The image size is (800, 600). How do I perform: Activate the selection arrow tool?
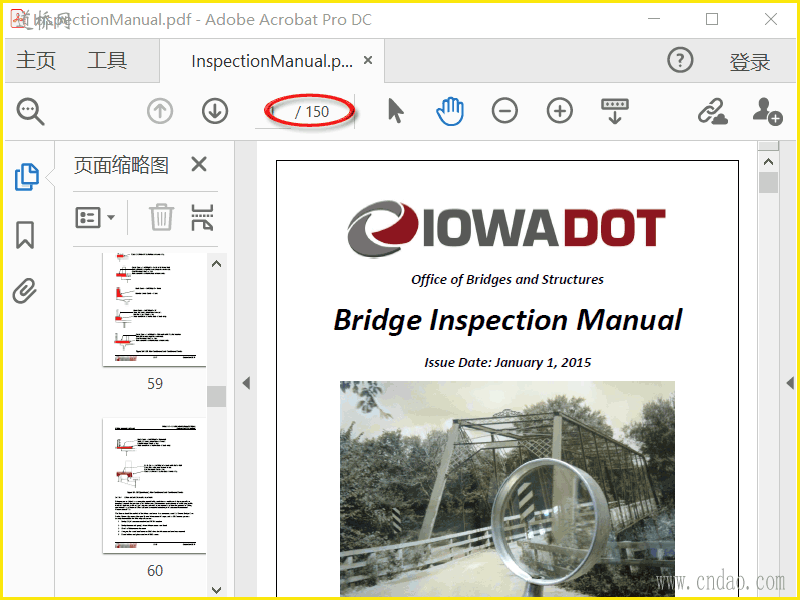[x=395, y=111]
